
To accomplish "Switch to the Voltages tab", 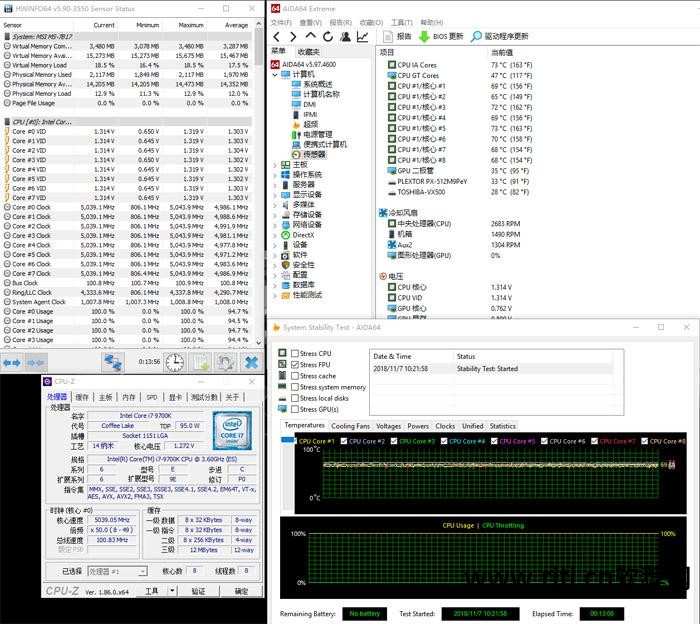I will [388, 426].
